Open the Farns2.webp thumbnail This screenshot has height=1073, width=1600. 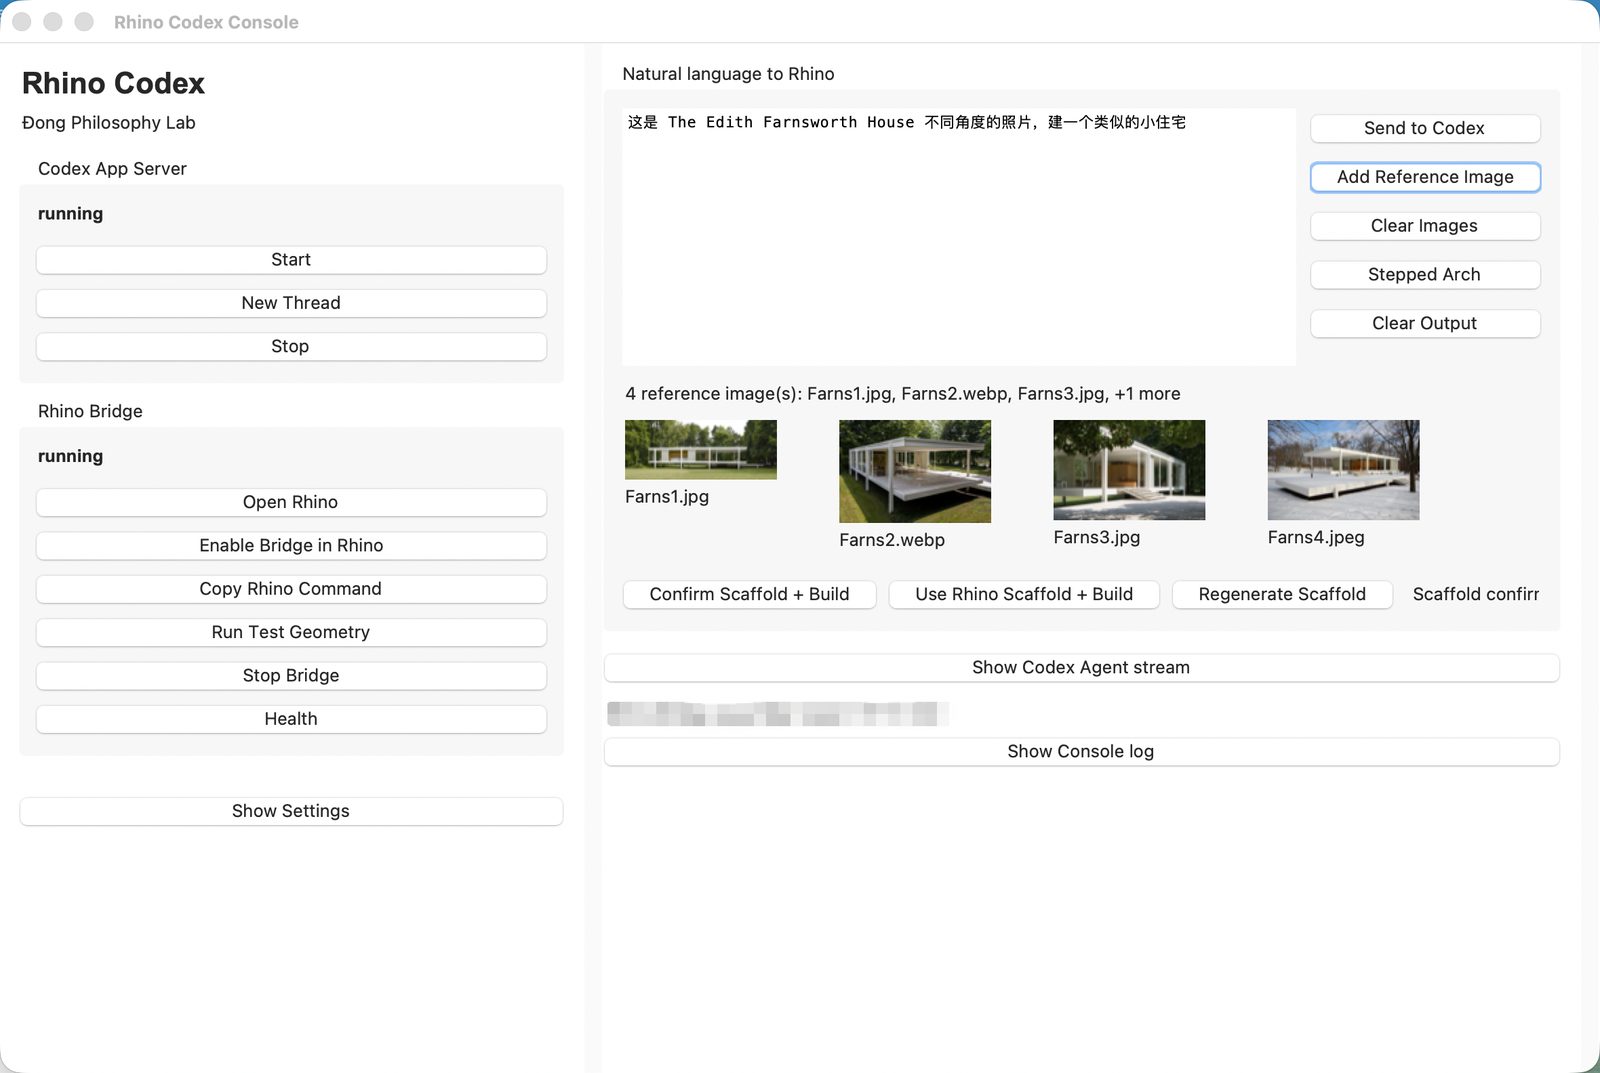point(915,471)
